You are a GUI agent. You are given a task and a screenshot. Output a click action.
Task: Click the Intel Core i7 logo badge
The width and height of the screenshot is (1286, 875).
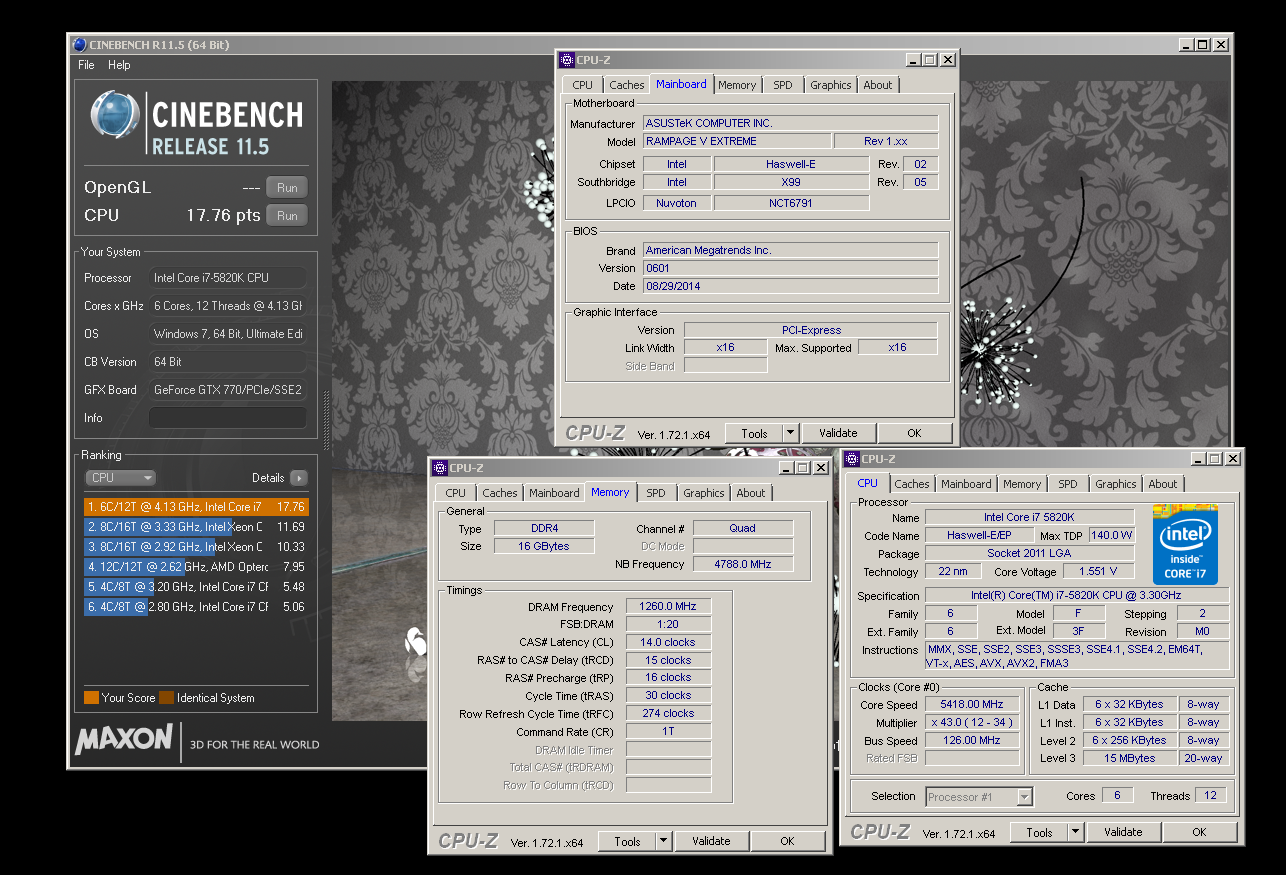click(1185, 544)
